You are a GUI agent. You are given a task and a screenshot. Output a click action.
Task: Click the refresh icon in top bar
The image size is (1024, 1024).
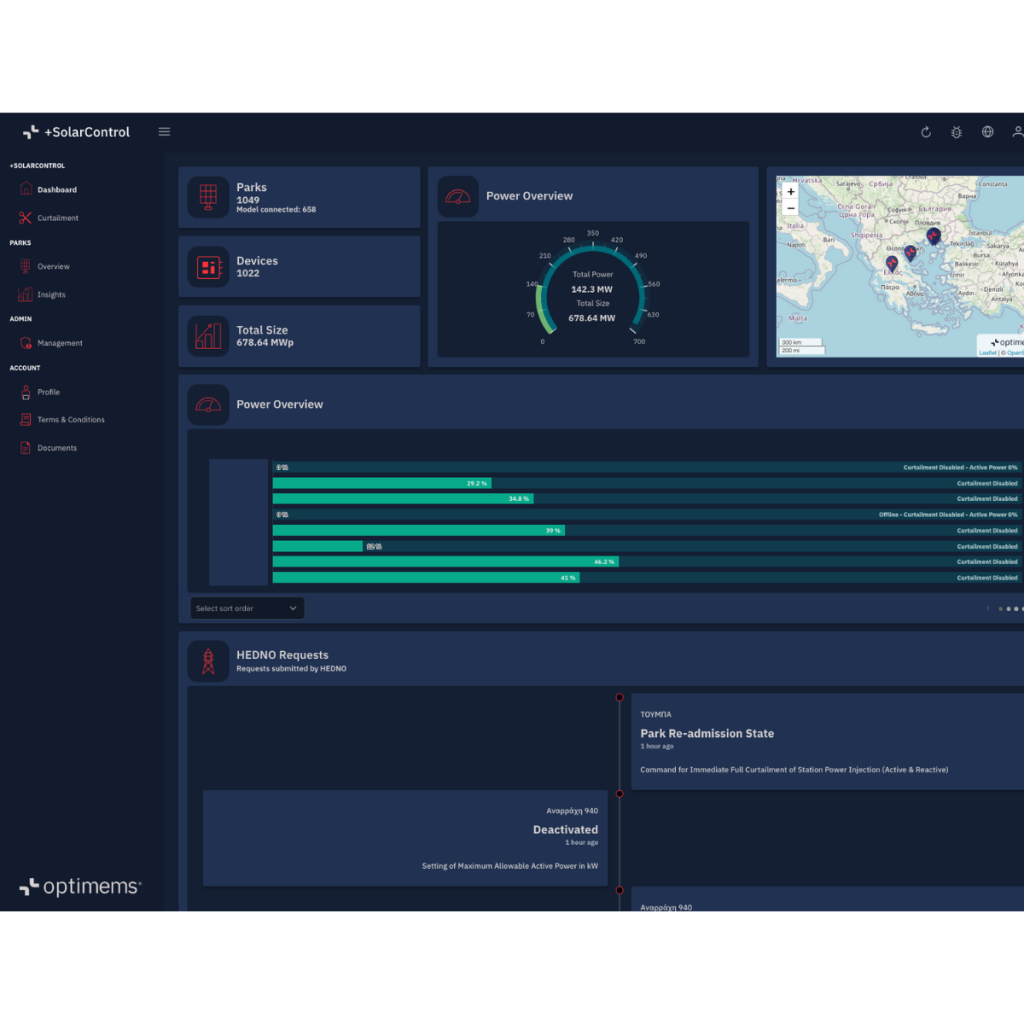point(926,132)
